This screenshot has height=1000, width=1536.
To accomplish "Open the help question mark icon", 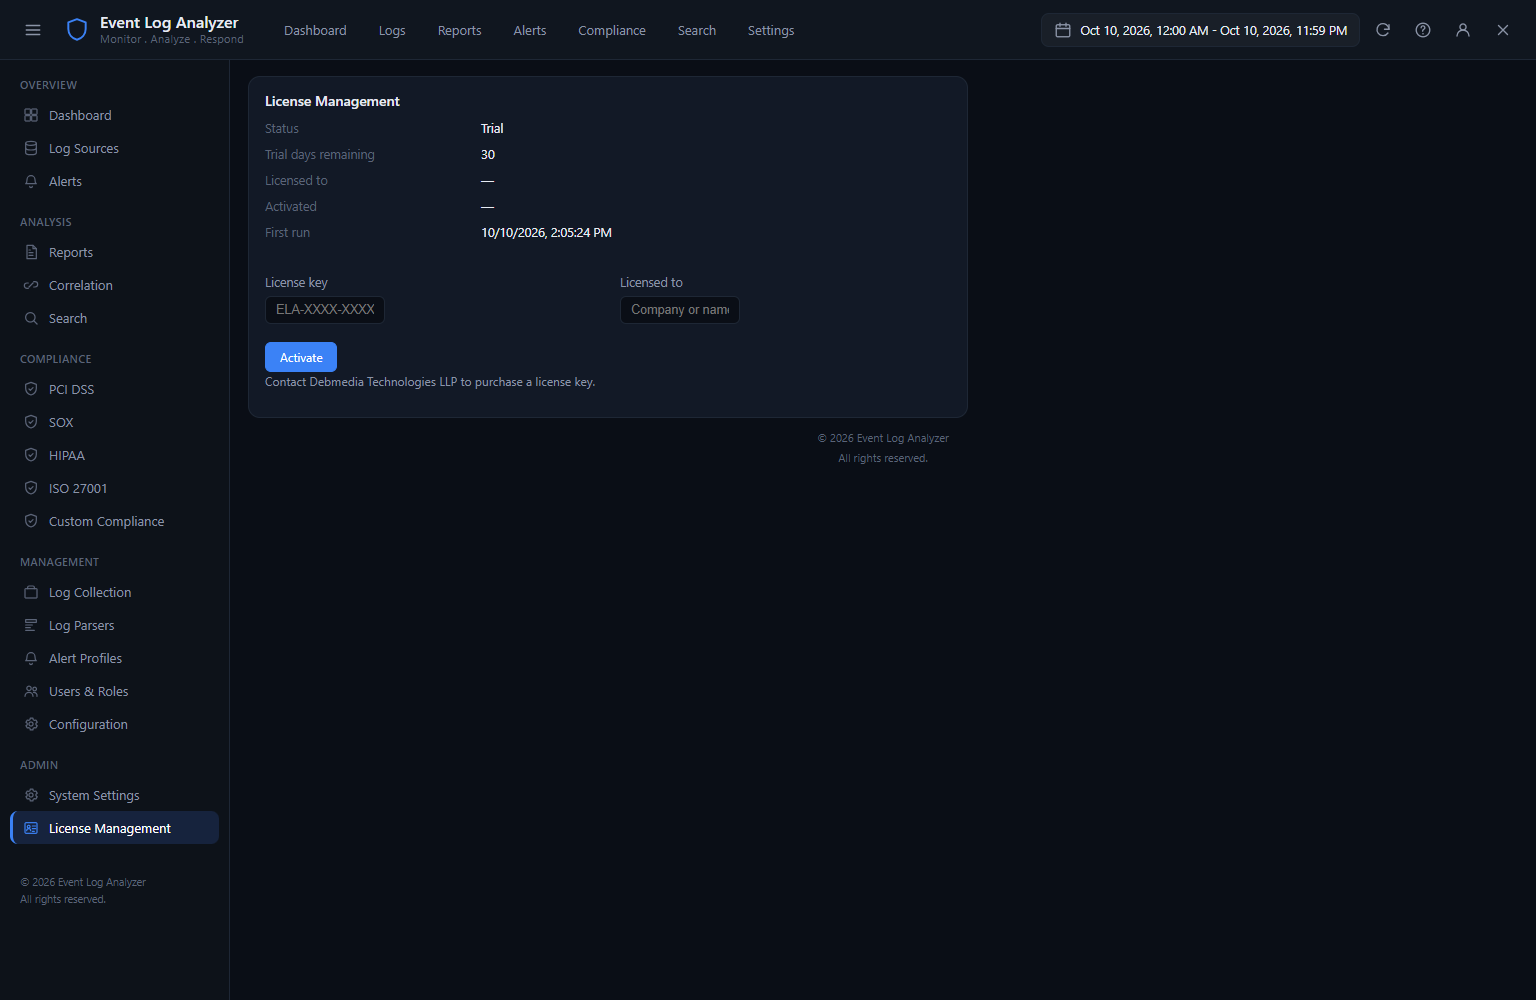I will click(1423, 30).
